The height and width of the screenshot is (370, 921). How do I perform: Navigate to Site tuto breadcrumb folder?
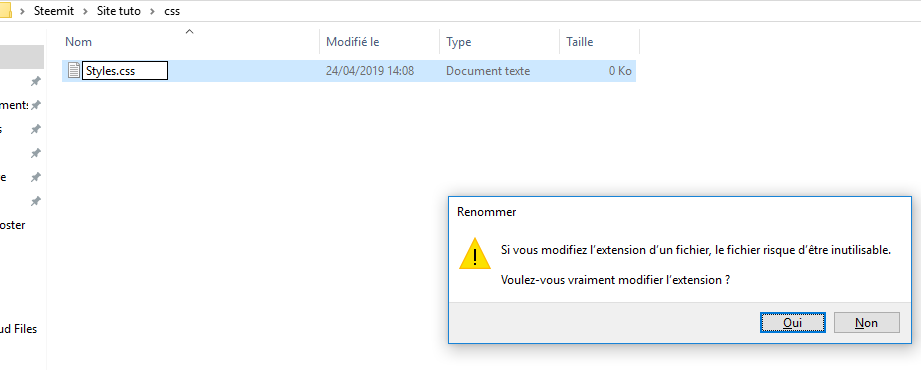click(x=119, y=11)
